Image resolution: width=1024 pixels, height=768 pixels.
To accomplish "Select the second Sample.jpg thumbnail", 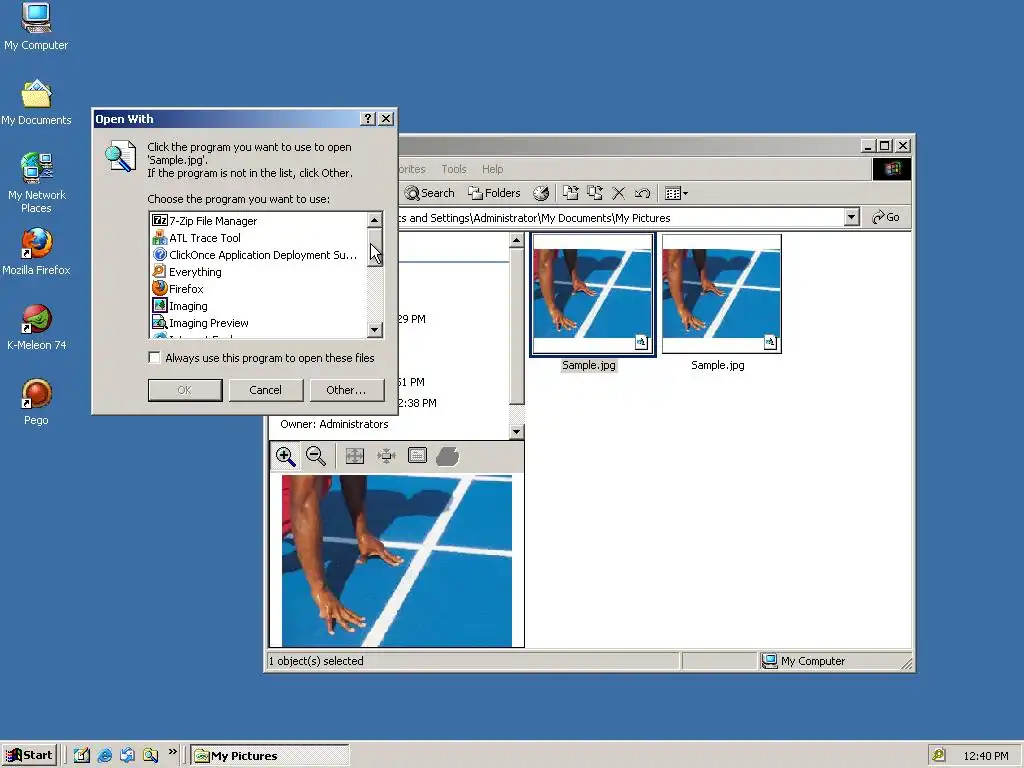I will pos(722,294).
